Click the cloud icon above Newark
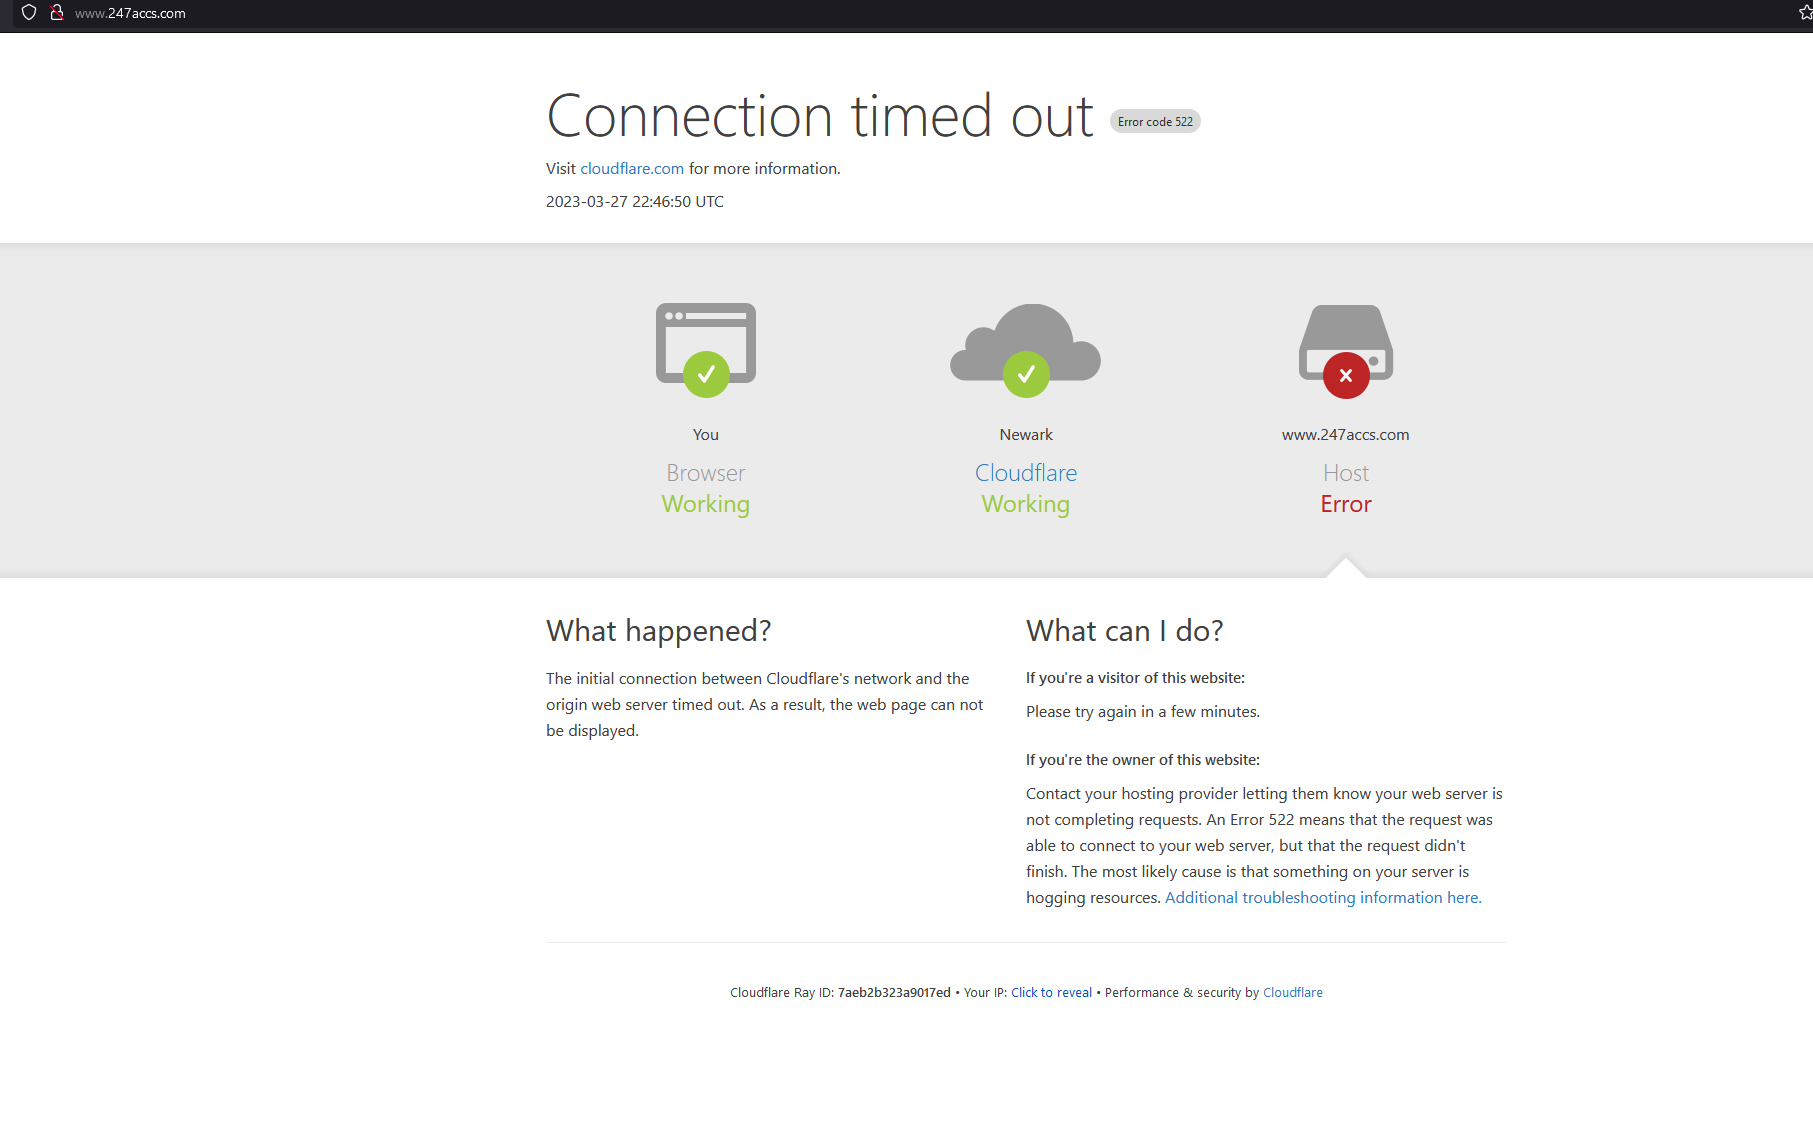Image resolution: width=1813 pixels, height=1136 pixels. coord(1026,349)
